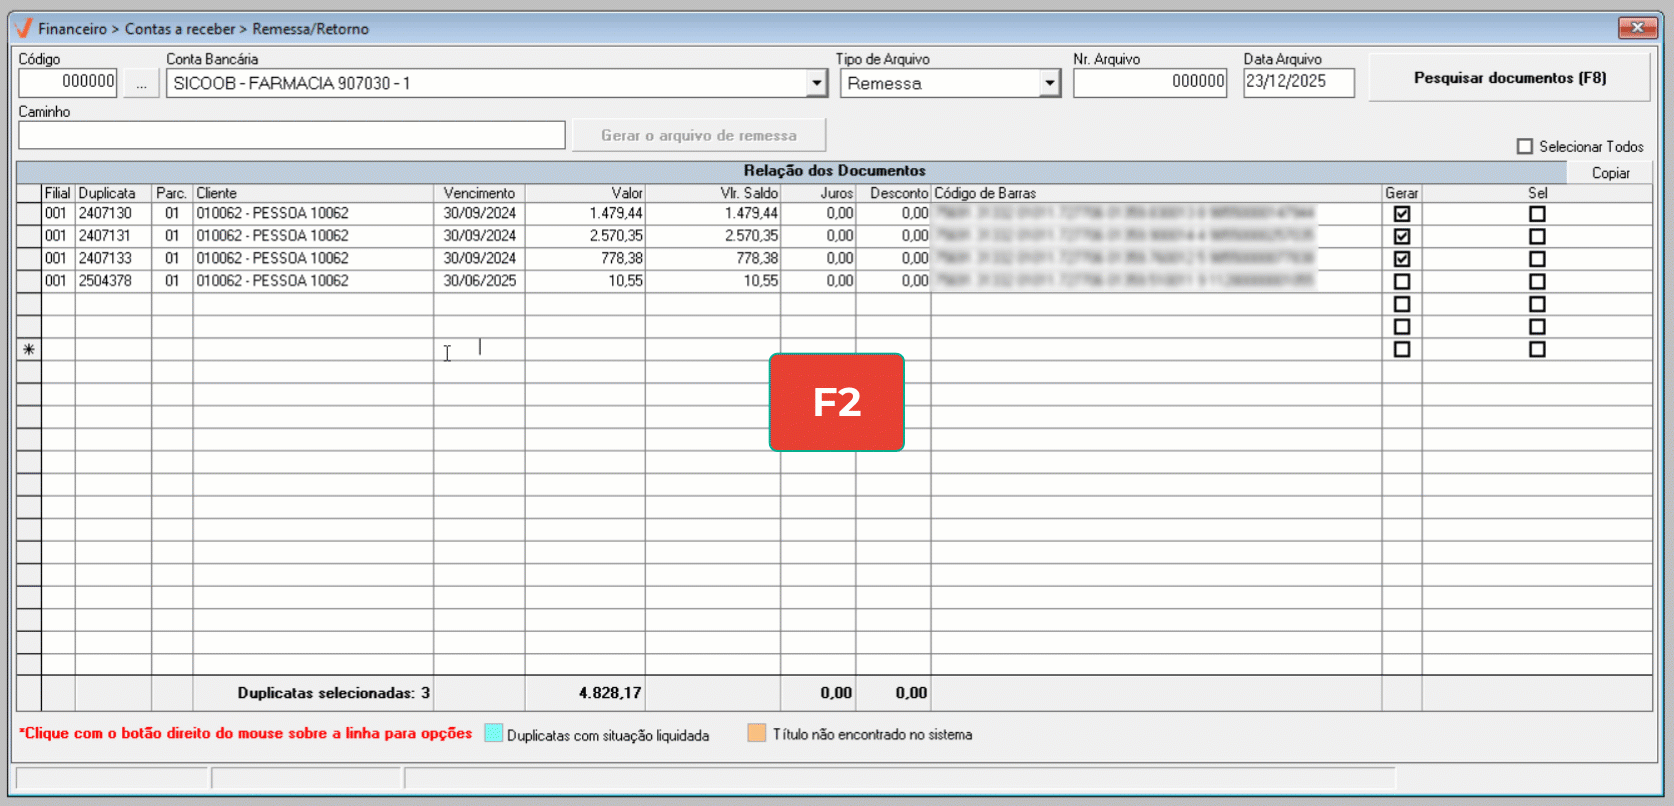Image resolution: width=1674 pixels, height=806 pixels.
Task: Tick Sel checkbox for duplicata 2407130
Action: pyautogui.click(x=1537, y=214)
